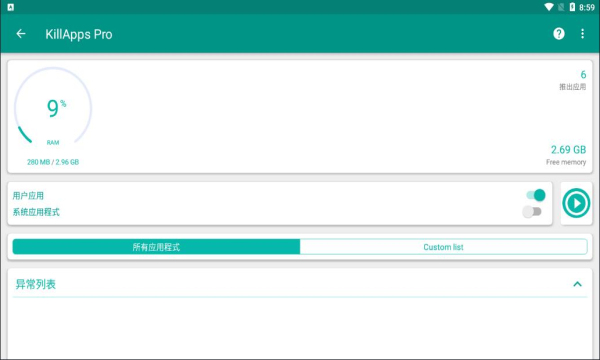Click the 异常列表 header text
The height and width of the screenshot is (360, 600).
36,284
